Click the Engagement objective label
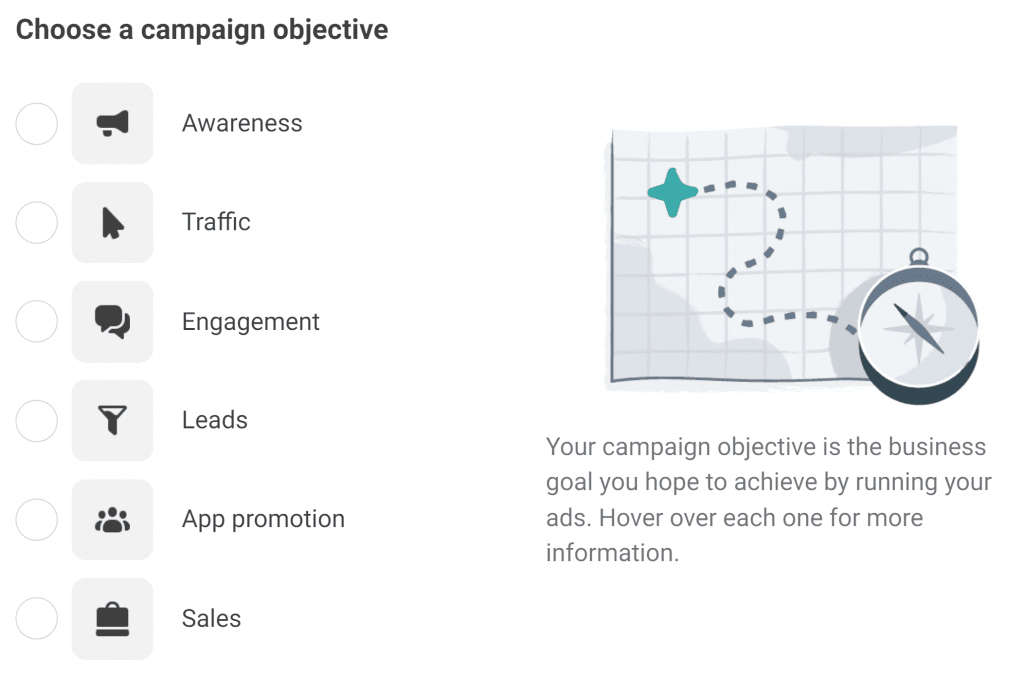Screen dimensions: 1024x695 pos(251,322)
